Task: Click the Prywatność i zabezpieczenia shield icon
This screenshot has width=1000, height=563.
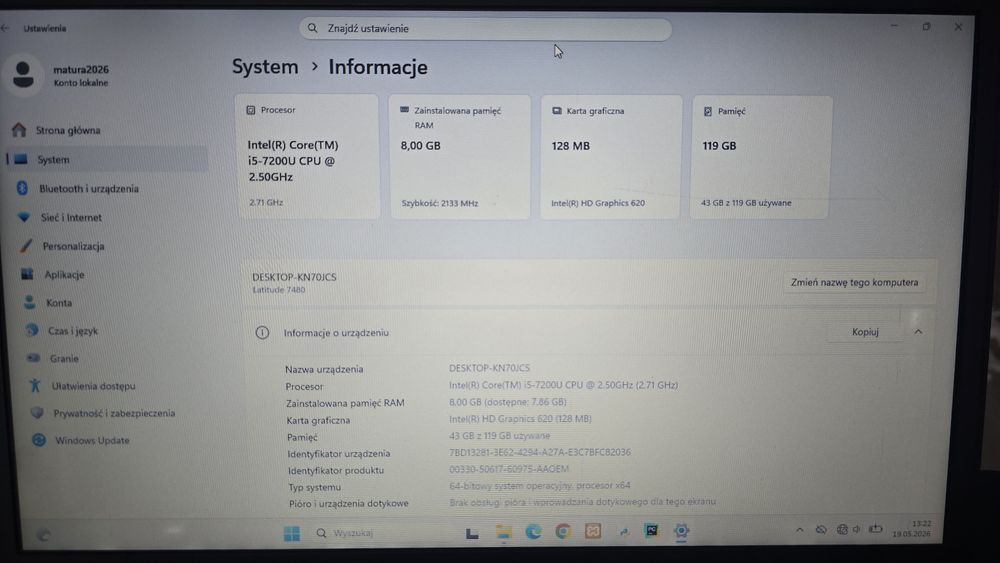Action: (38, 413)
